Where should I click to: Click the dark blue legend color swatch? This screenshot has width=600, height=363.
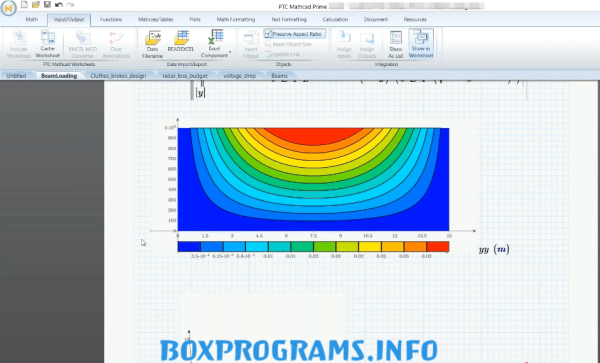pos(189,247)
